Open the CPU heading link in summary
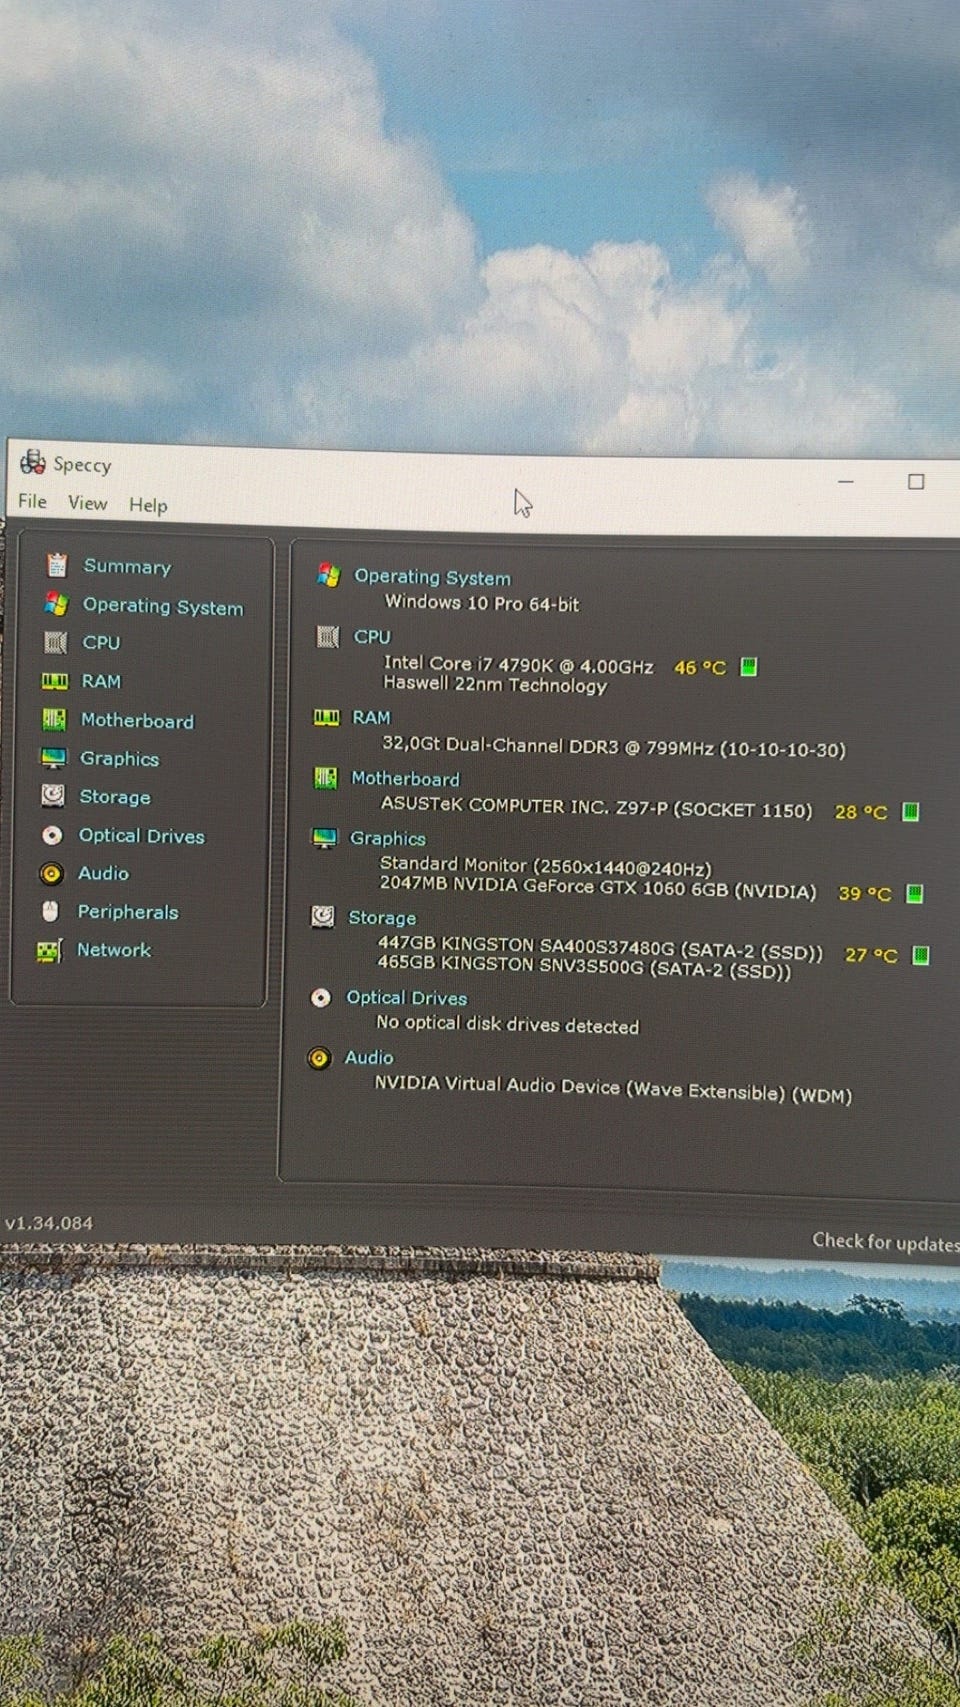 point(372,636)
